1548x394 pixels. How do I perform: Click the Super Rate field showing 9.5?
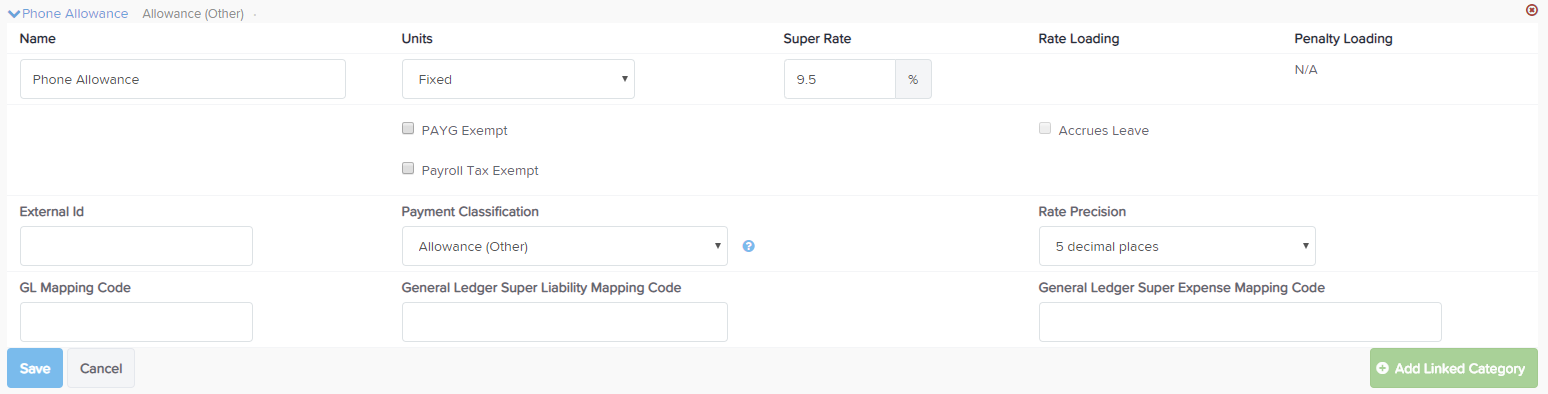(x=839, y=79)
